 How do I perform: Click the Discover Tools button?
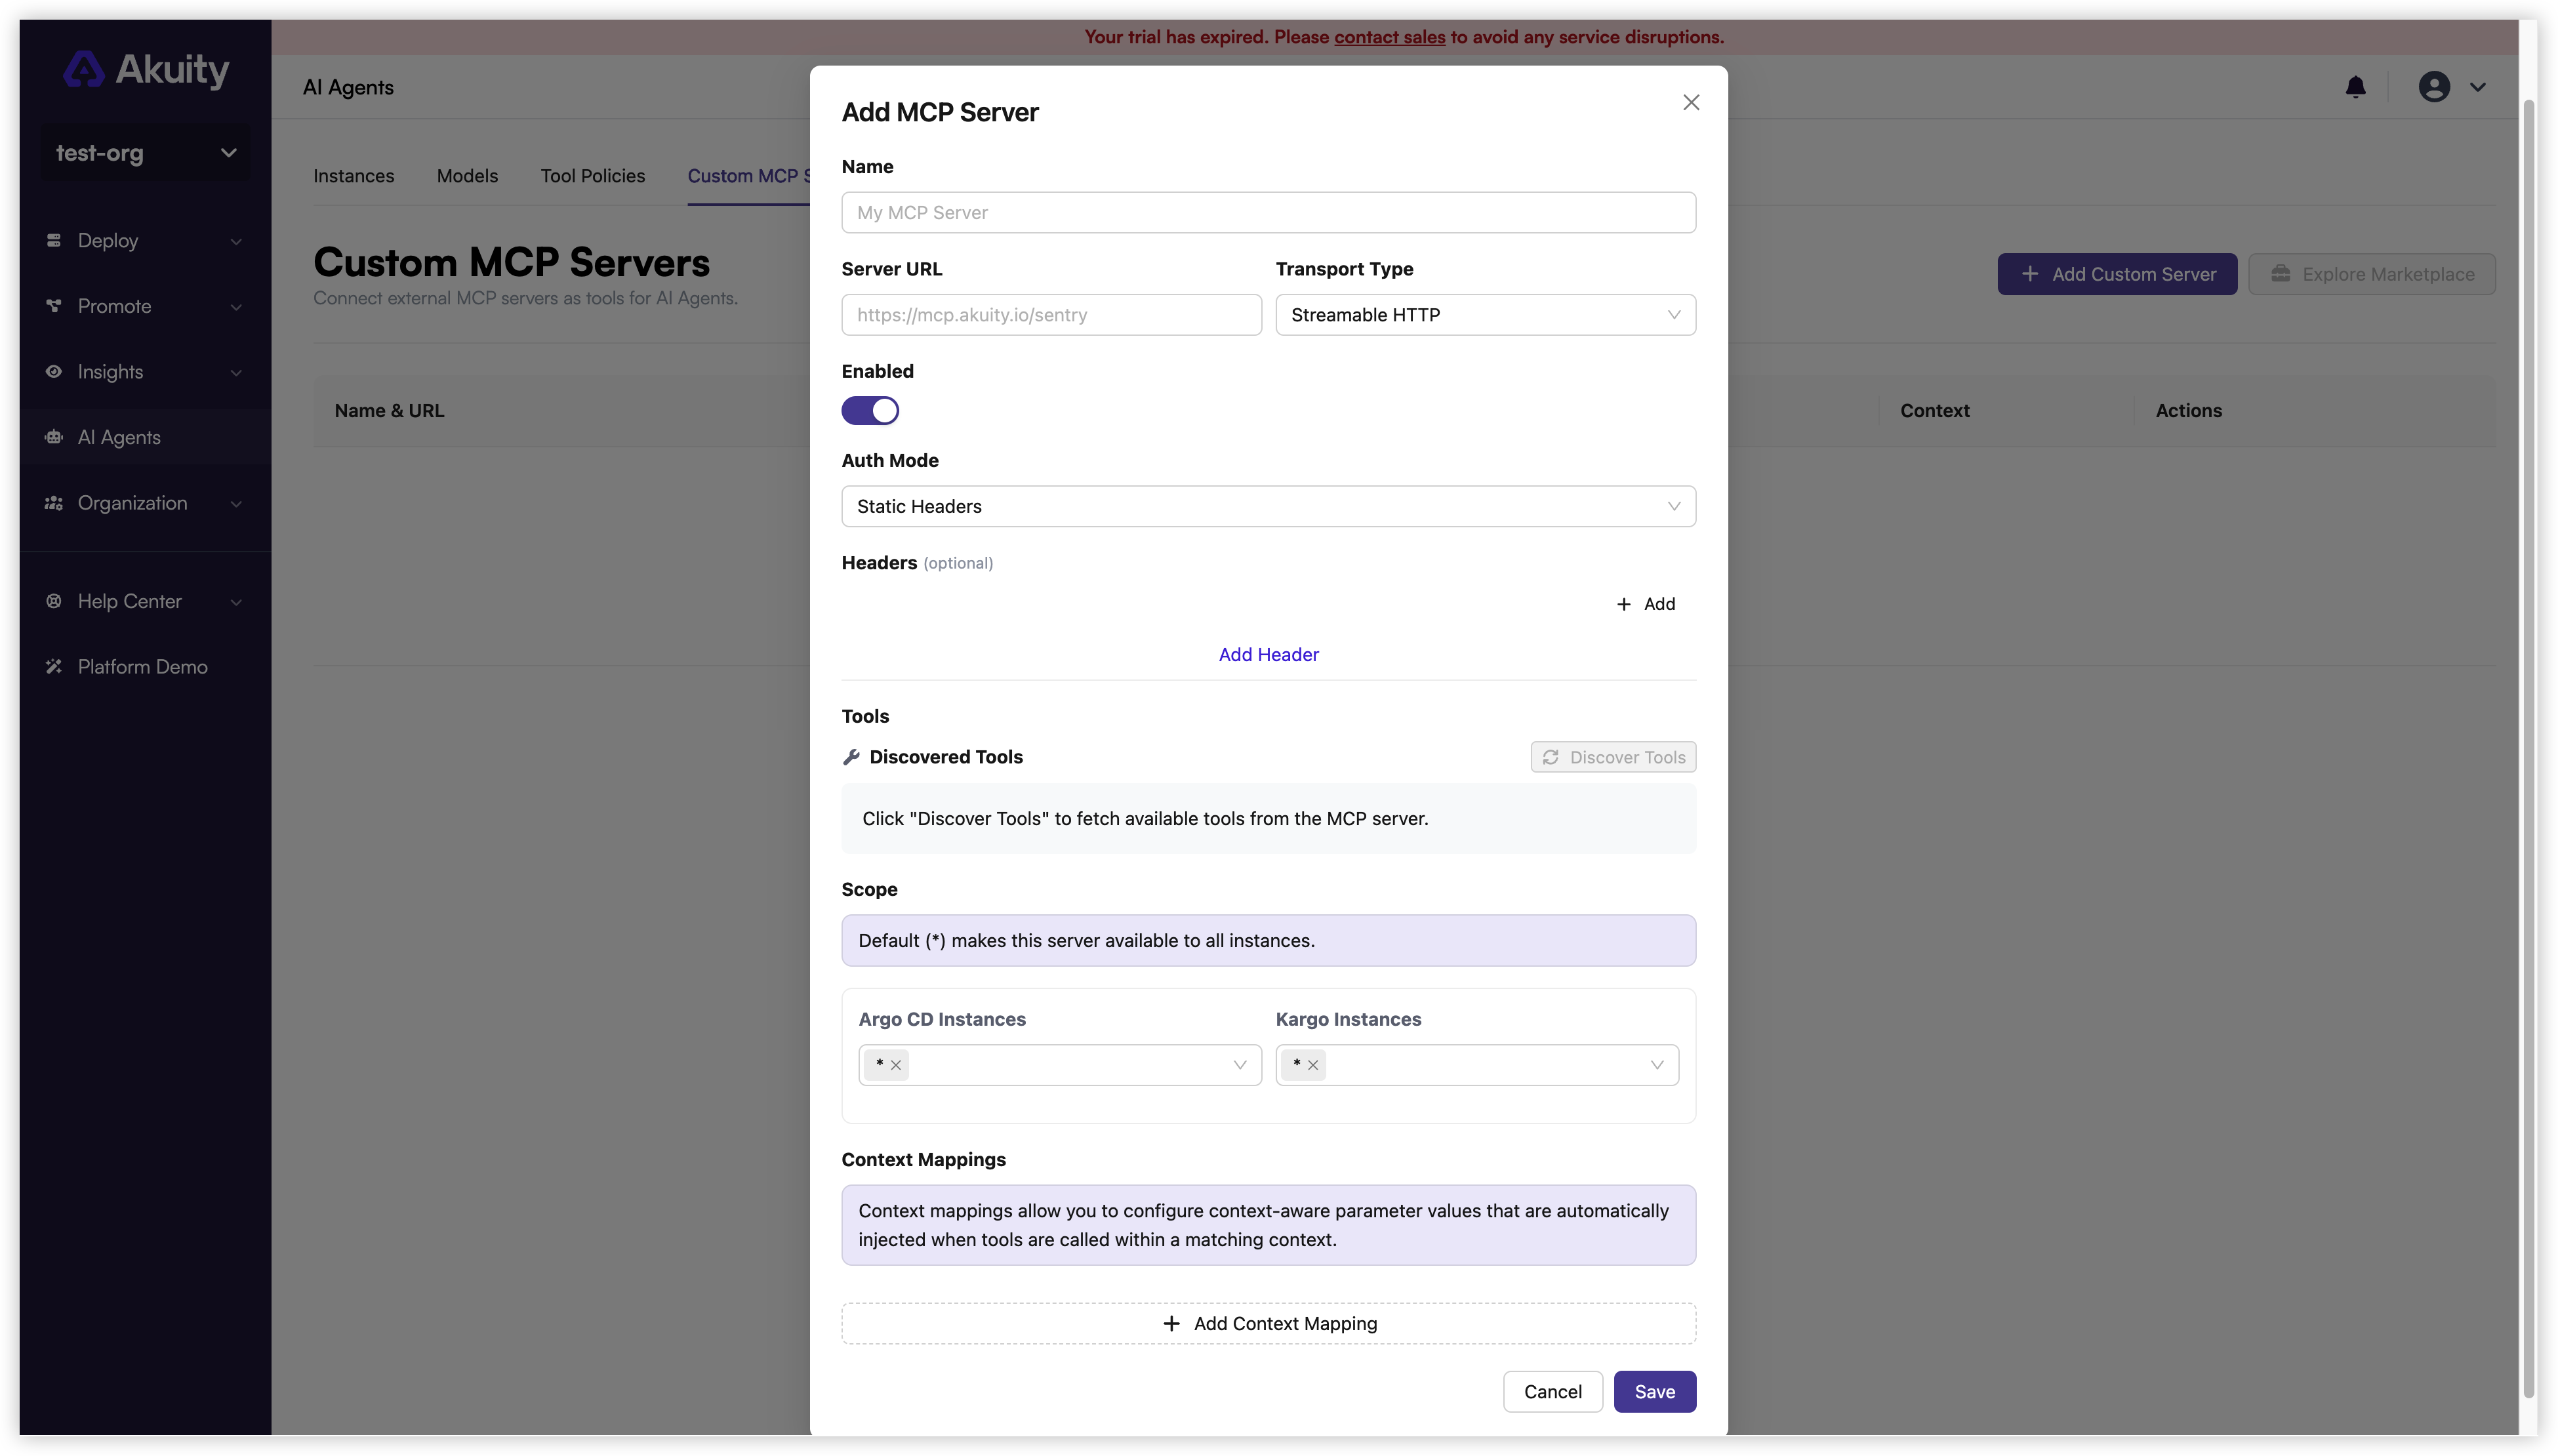coord(1613,757)
